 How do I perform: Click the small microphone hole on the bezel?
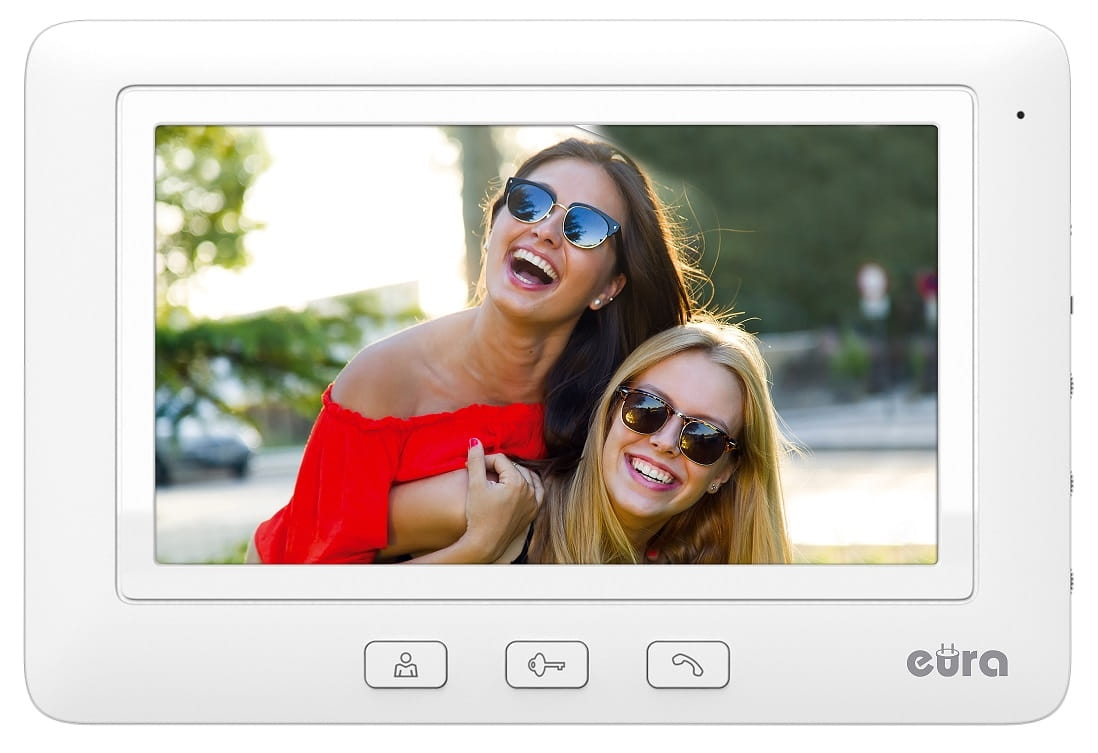tap(1020, 115)
